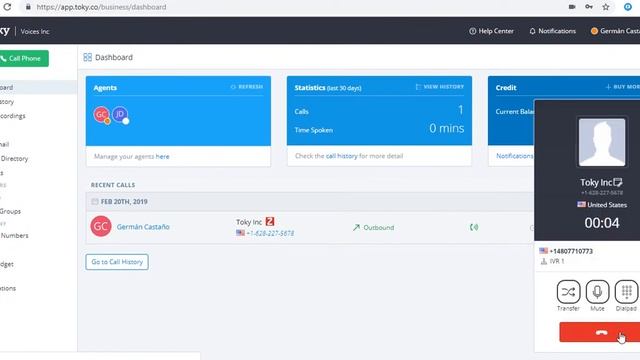Click the Transfer call icon
The width and height of the screenshot is (640, 360).
point(568,292)
